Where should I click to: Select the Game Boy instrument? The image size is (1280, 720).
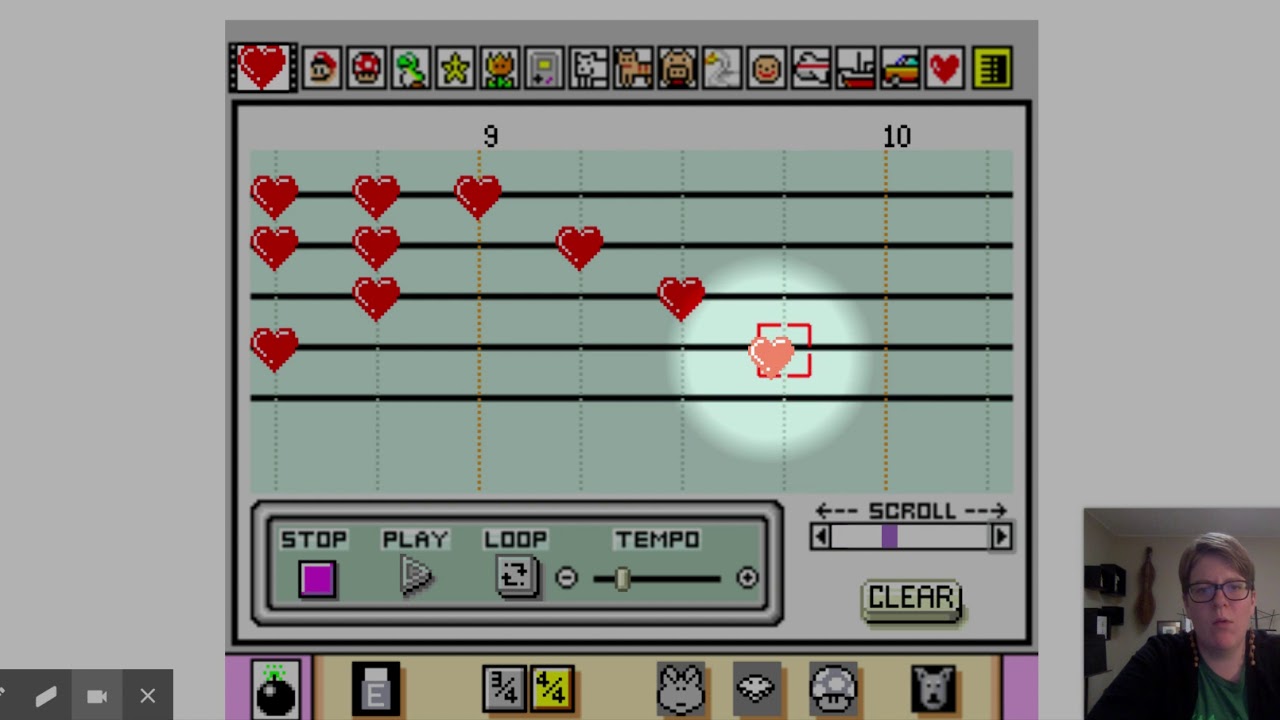544,69
